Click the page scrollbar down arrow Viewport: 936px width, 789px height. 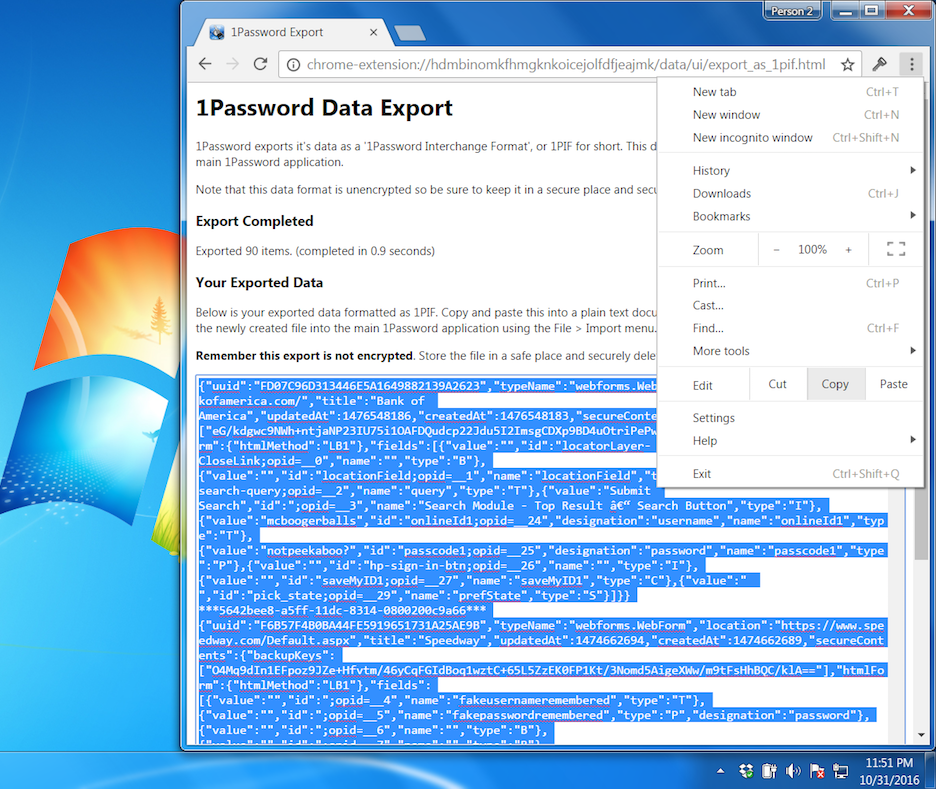922,735
